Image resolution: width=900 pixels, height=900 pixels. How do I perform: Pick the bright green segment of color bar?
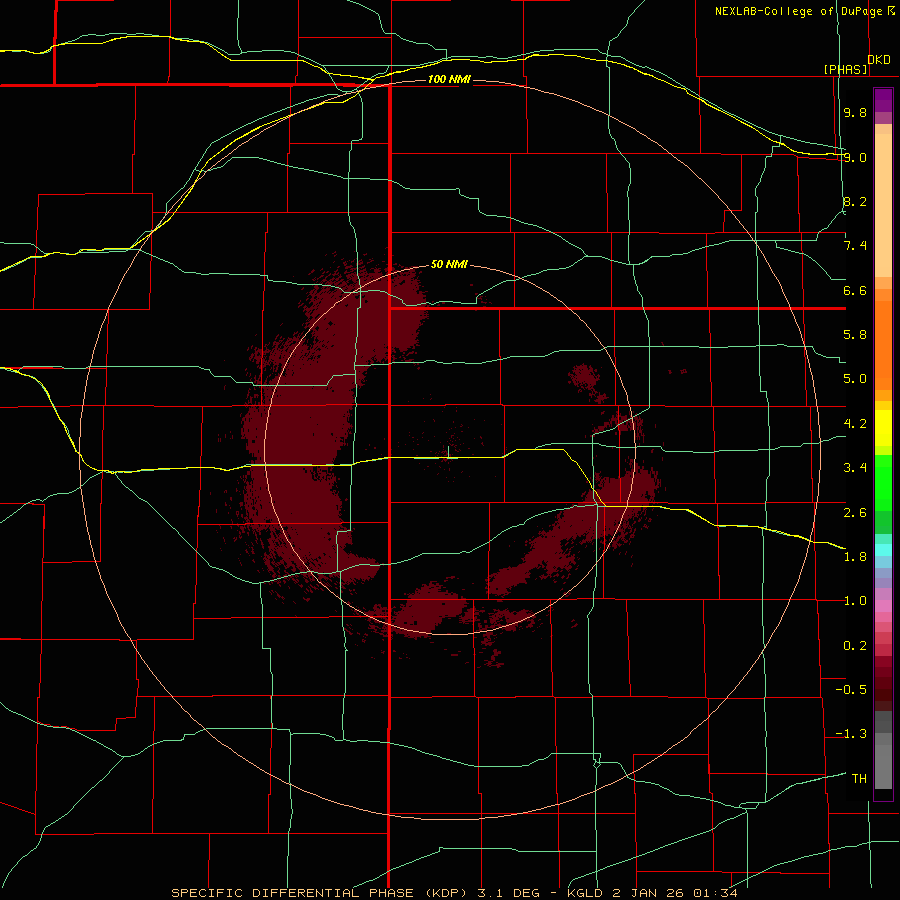883,484
